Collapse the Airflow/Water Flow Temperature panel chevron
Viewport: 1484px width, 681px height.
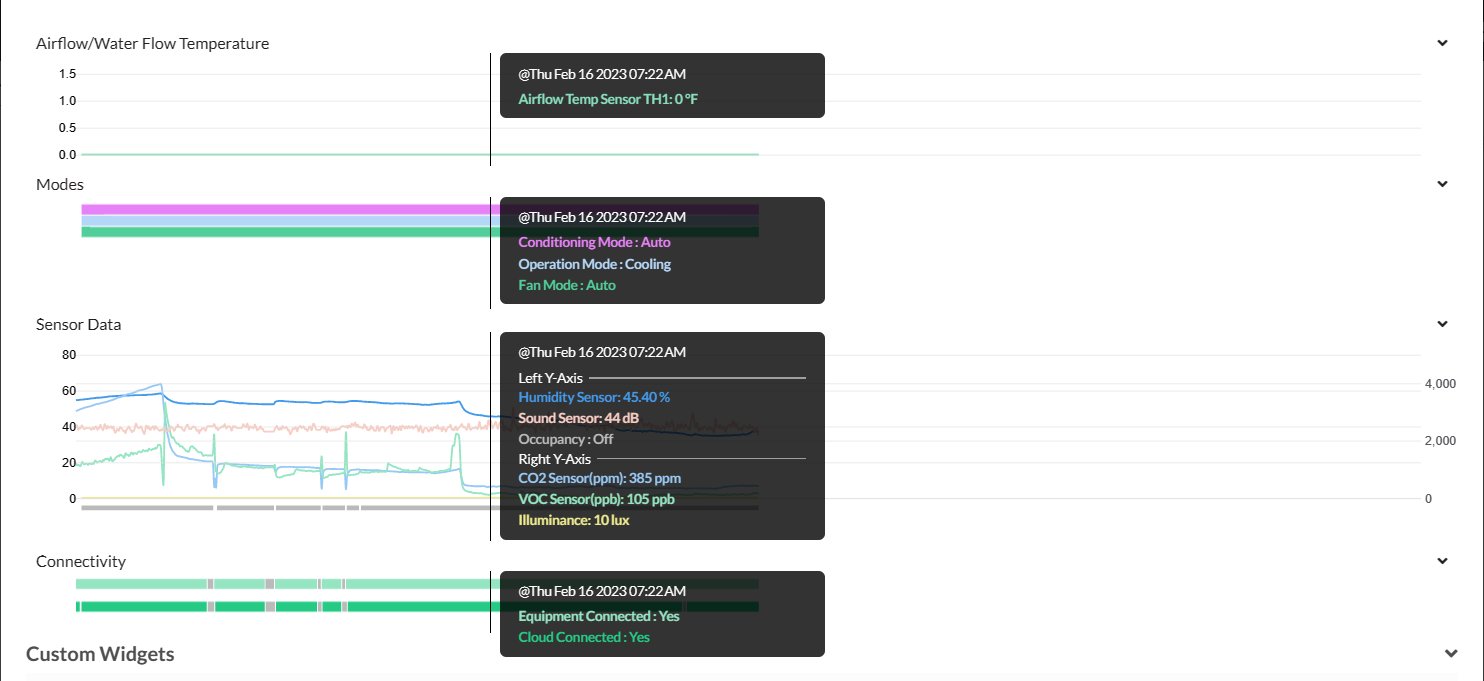pos(1442,43)
